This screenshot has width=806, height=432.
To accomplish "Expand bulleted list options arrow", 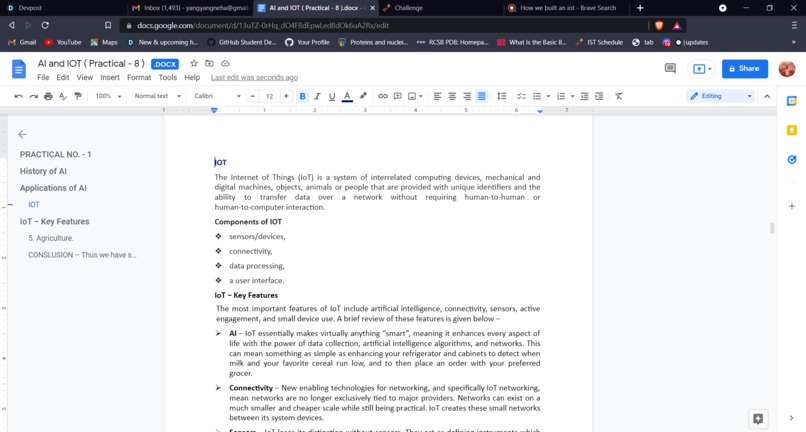I will tap(548, 96).
